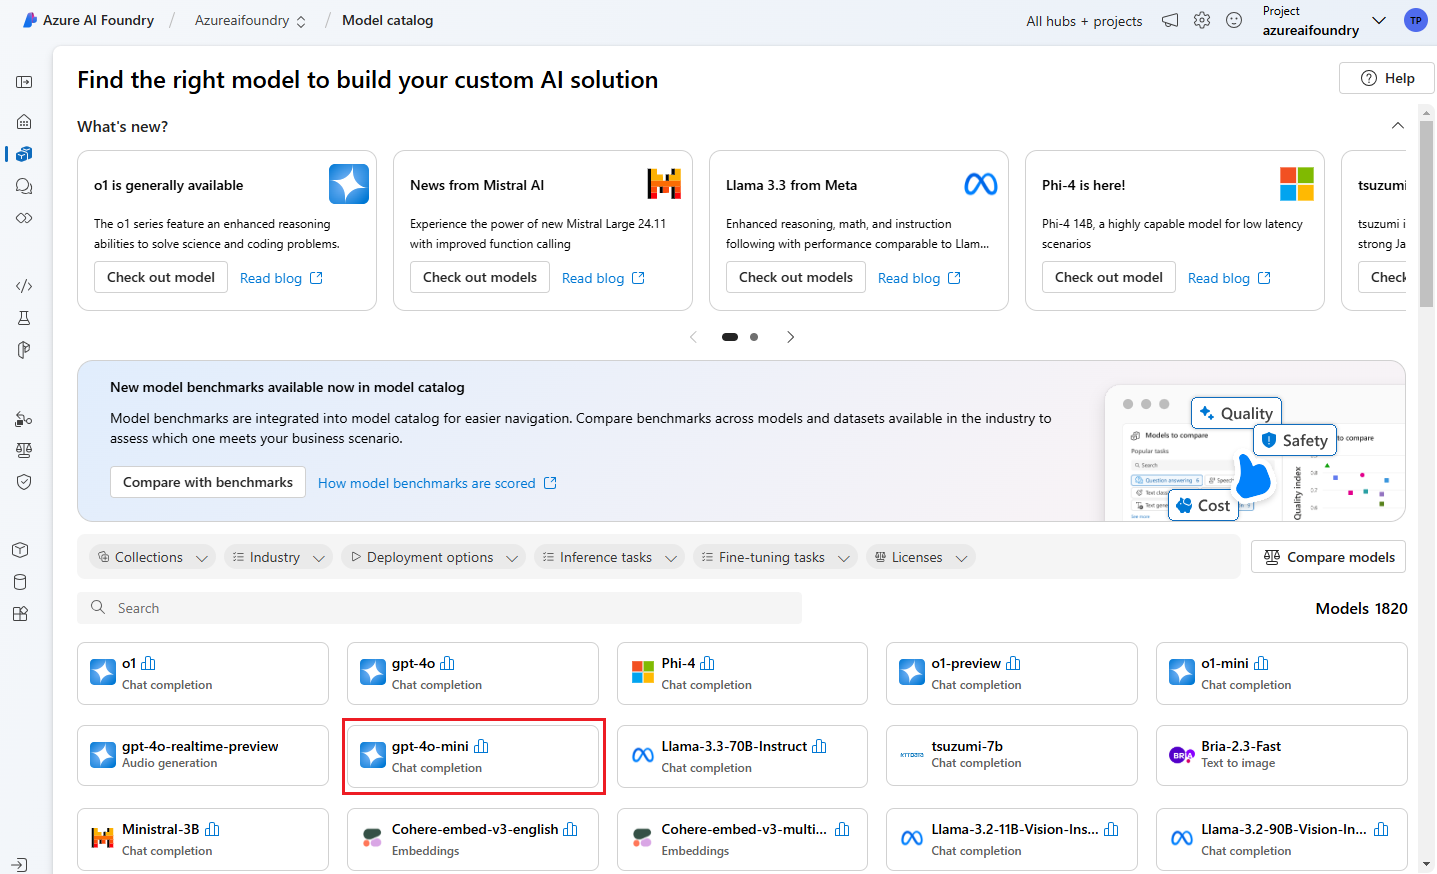The image size is (1437, 874).
Task: Click the second carousel page dot
Action: click(754, 337)
